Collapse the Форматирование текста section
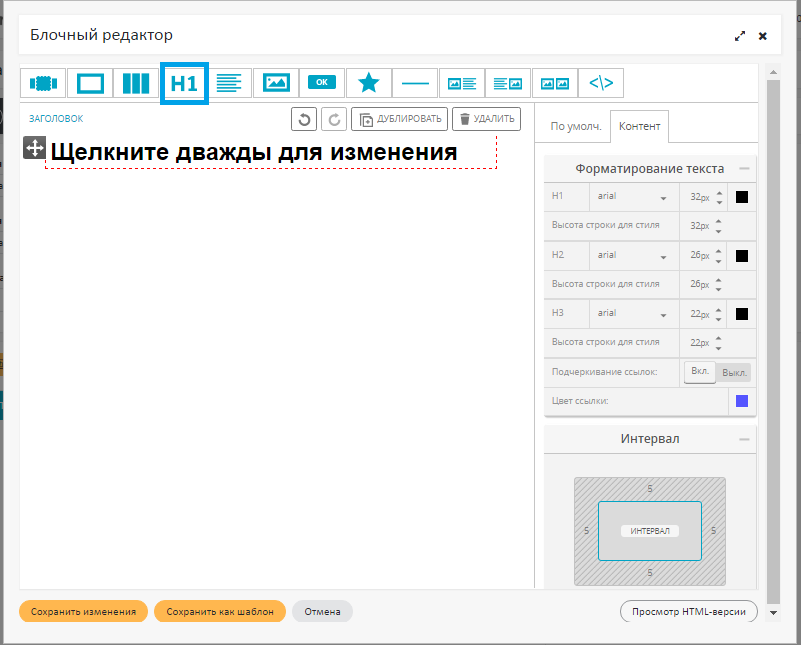This screenshot has height=645, width=801. [x=744, y=169]
